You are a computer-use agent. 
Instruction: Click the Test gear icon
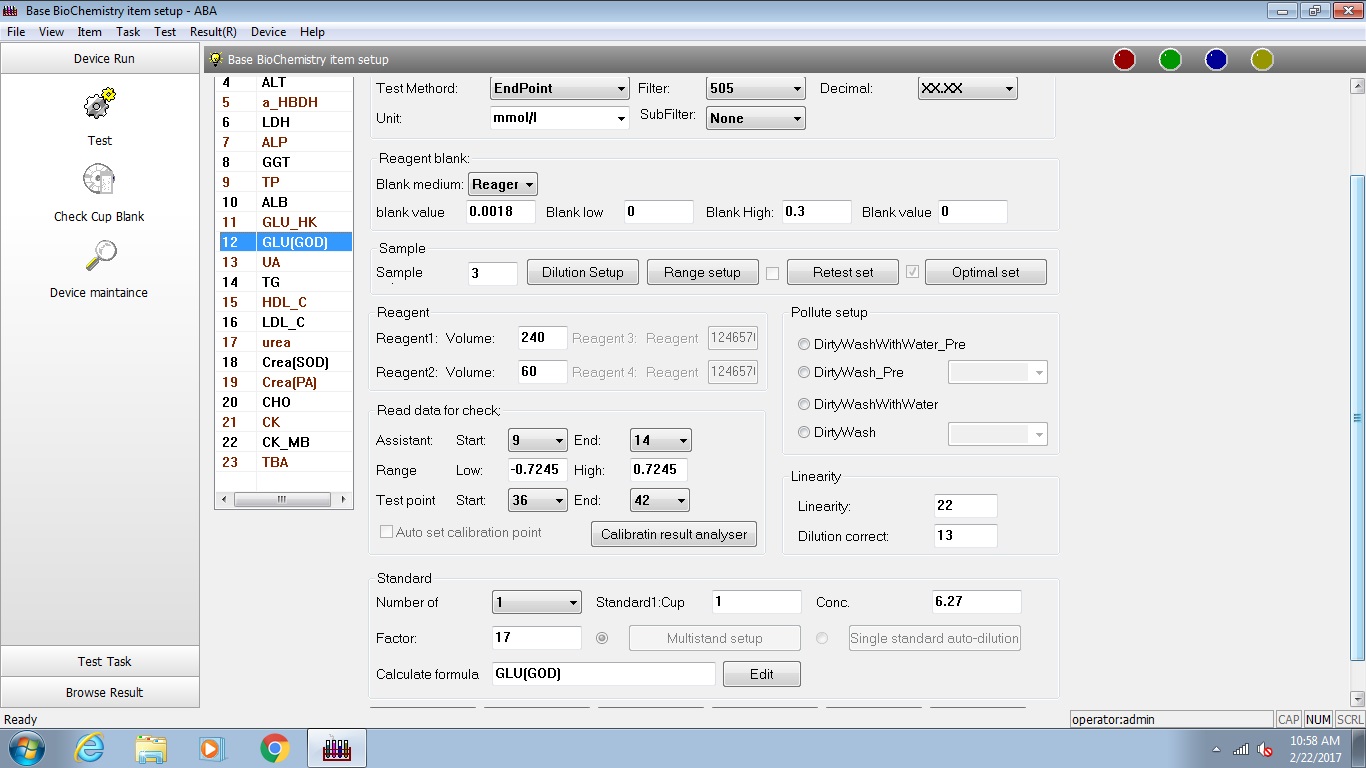pyautogui.click(x=99, y=105)
